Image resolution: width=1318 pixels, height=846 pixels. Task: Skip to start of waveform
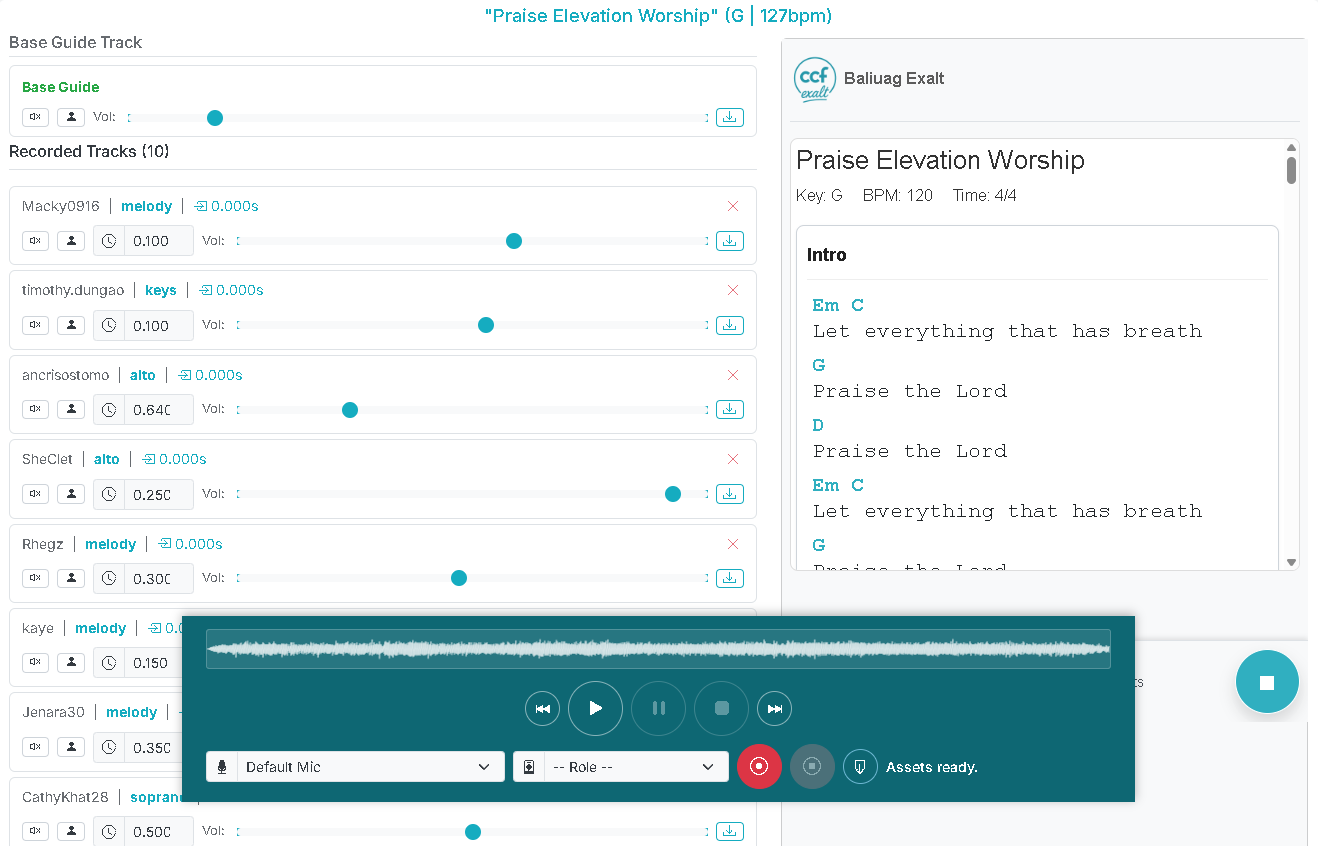(x=542, y=709)
